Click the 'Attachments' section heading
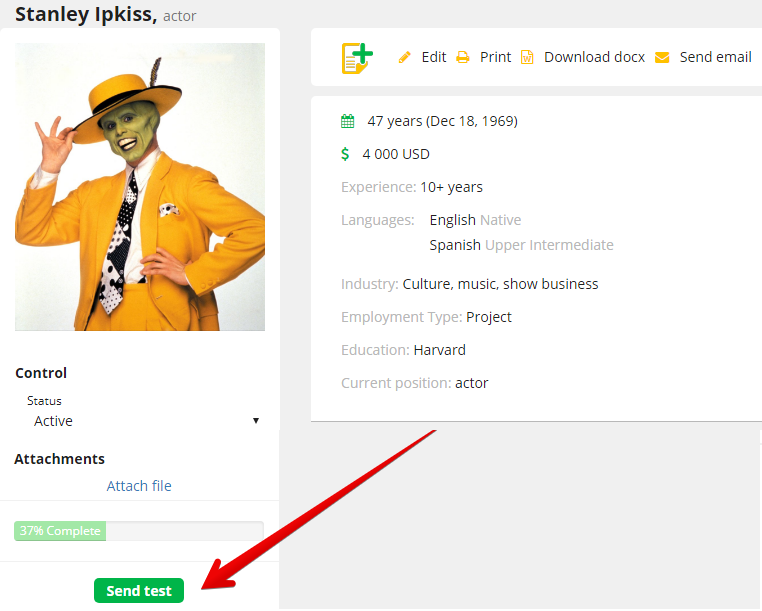Screen dimensions: 762x611 pyautogui.click(x=59, y=459)
